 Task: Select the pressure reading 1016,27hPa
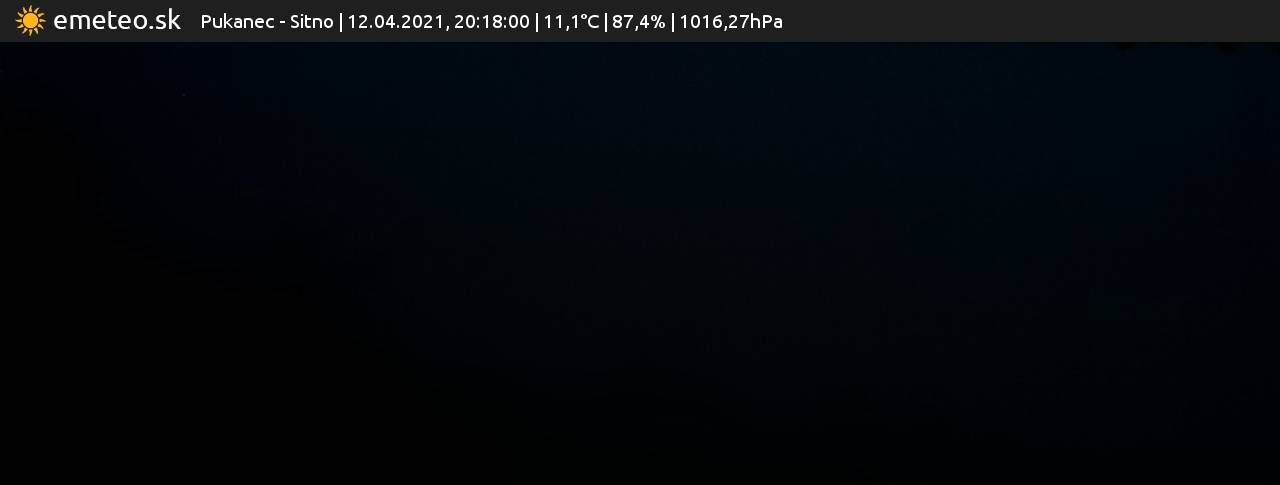(x=731, y=22)
